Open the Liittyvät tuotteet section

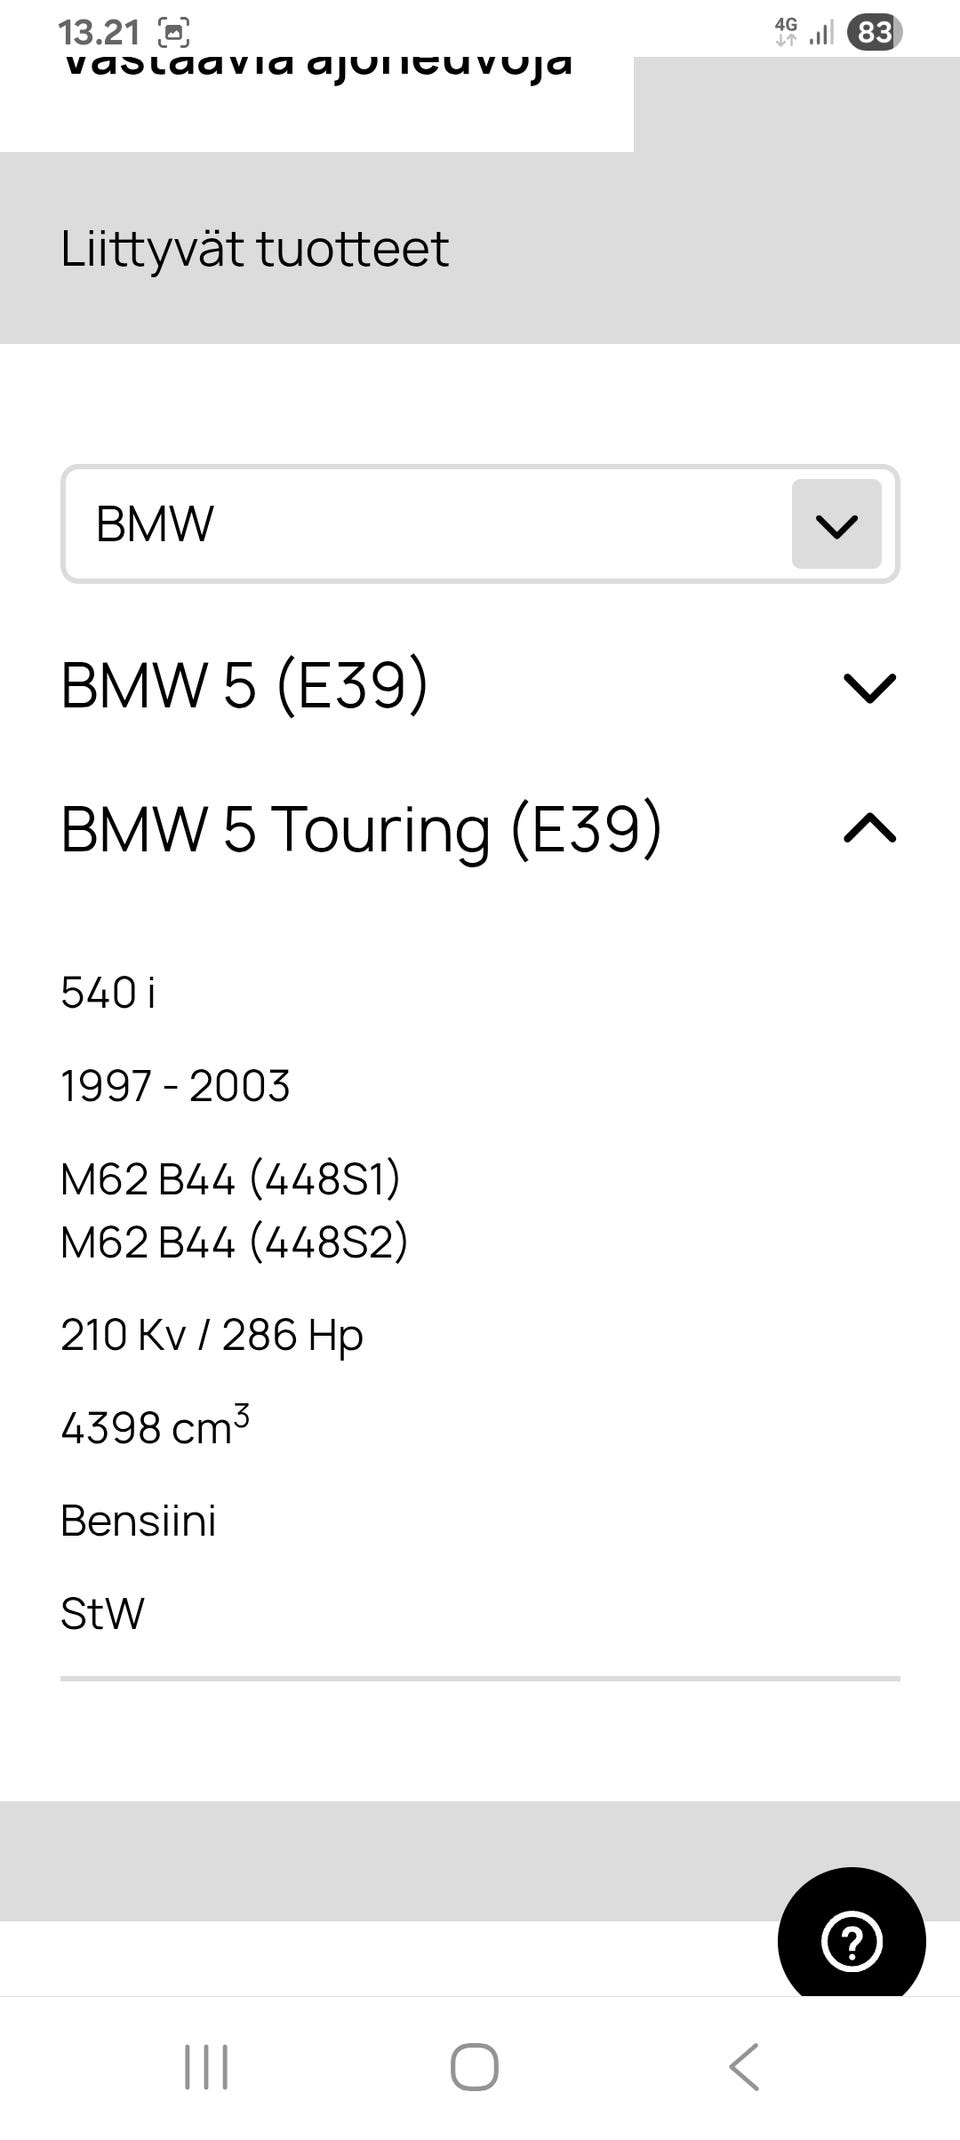(254, 248)
